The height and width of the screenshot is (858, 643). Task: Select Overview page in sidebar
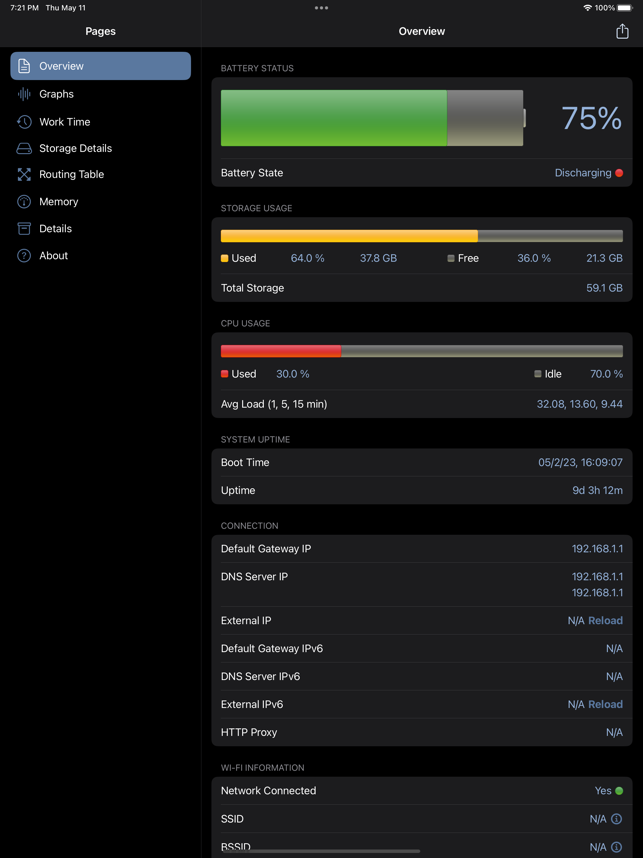point(101,66)
